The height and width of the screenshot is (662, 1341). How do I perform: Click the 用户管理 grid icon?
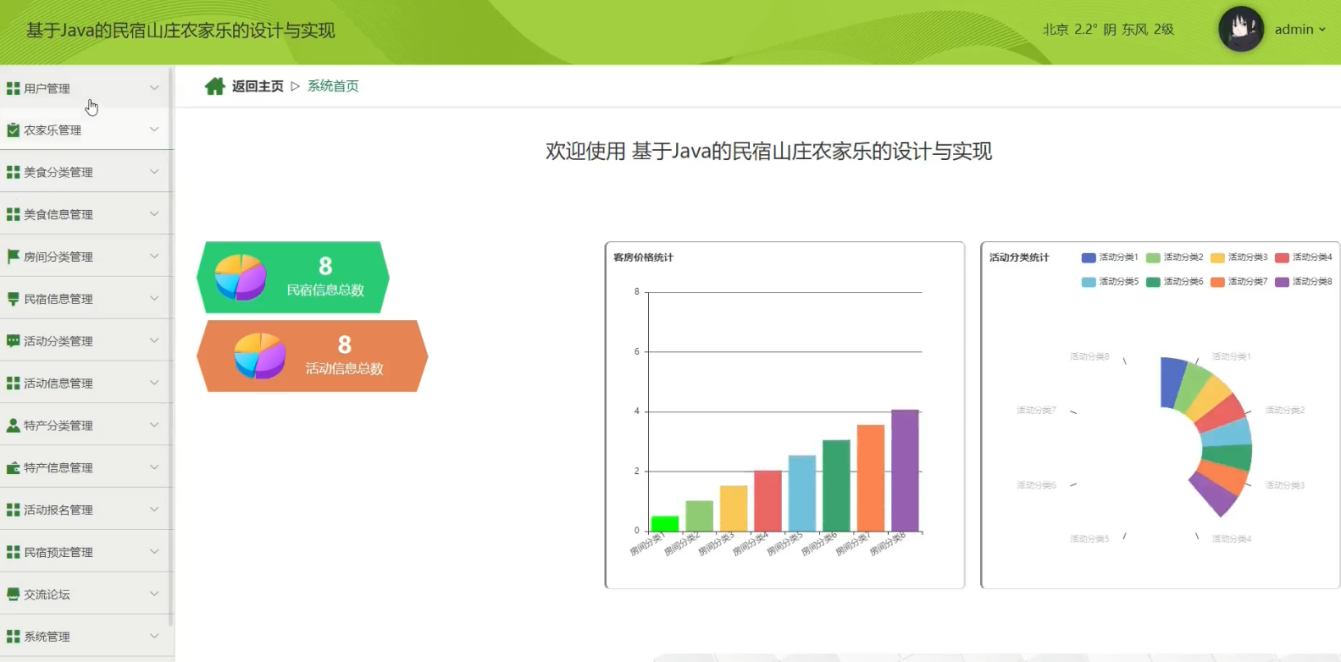[13, 89]
